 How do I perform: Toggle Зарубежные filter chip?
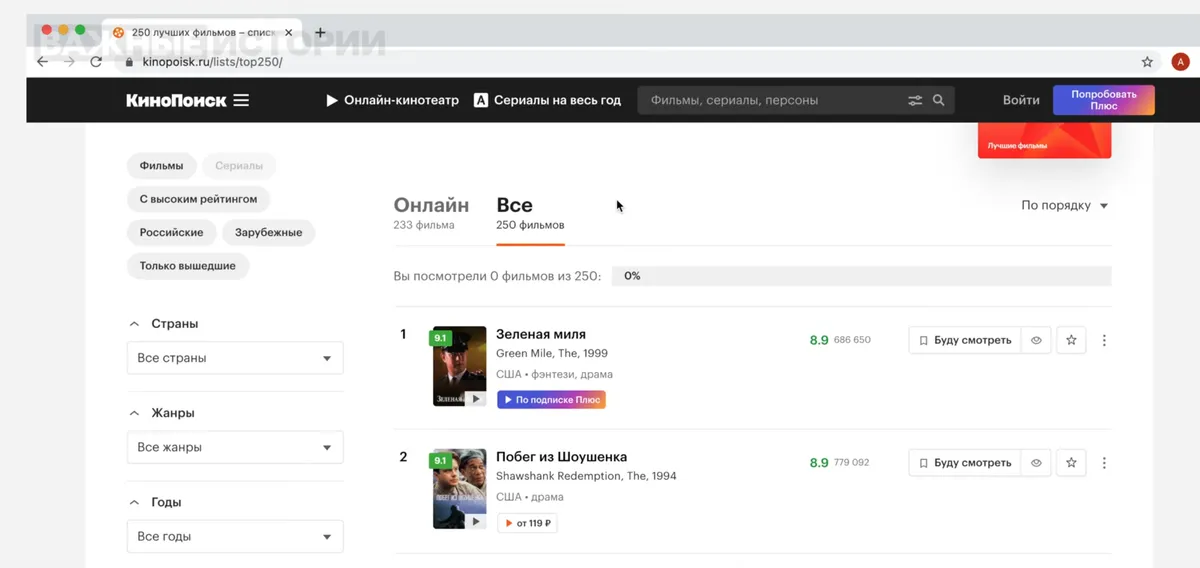tap(269, 232)
